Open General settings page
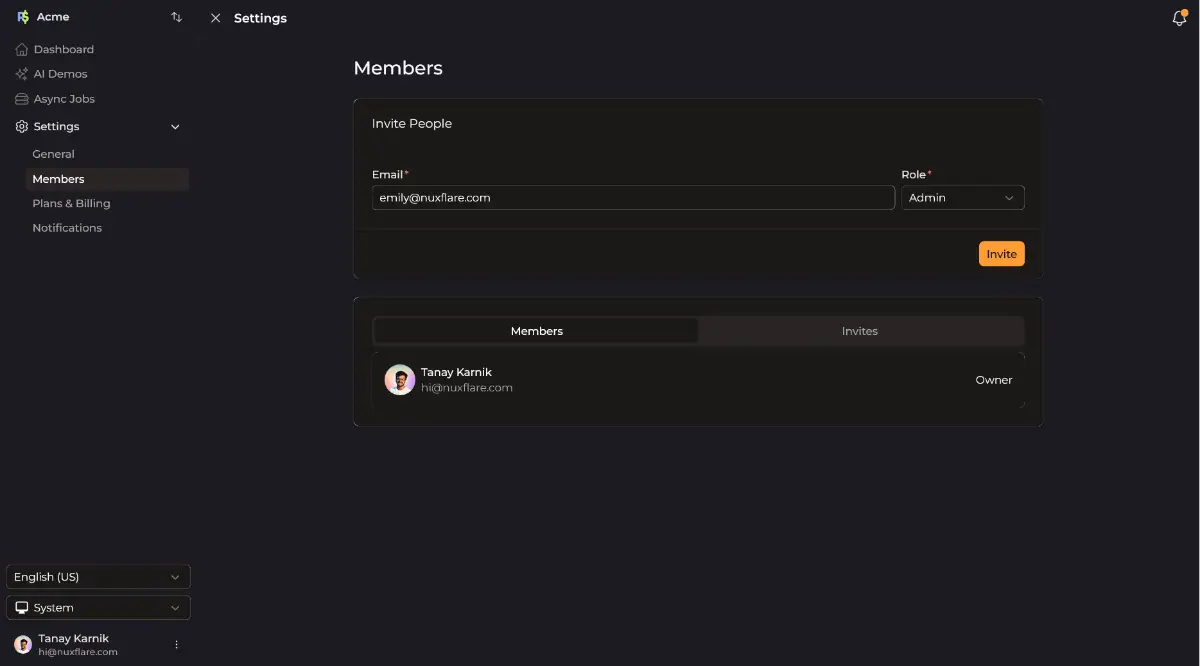1200x666 pixels. click(x=54, y=154)
